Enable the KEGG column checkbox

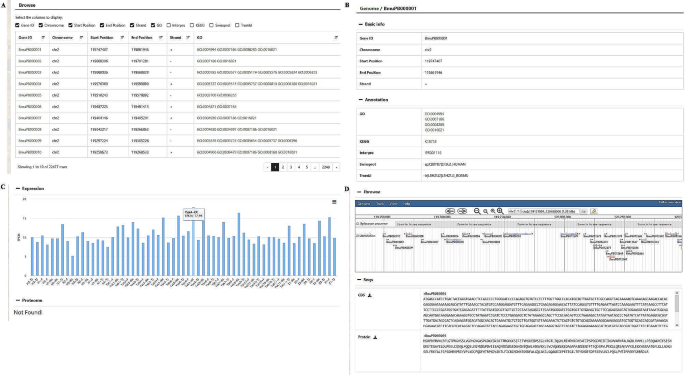(x=192, y=25)
